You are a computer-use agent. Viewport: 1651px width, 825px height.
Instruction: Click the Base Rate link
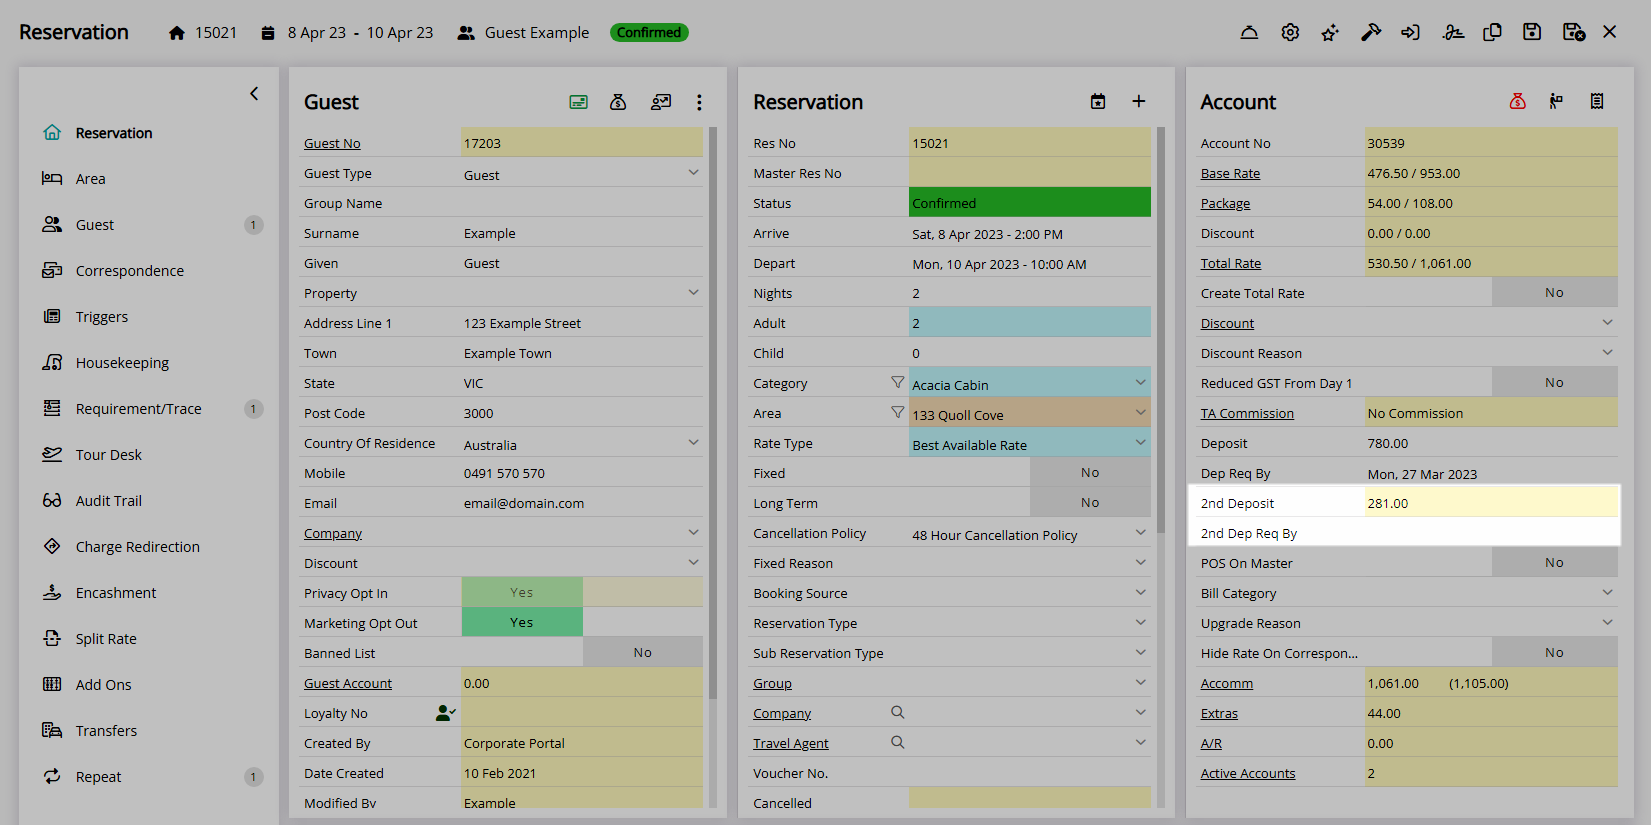1230,173
